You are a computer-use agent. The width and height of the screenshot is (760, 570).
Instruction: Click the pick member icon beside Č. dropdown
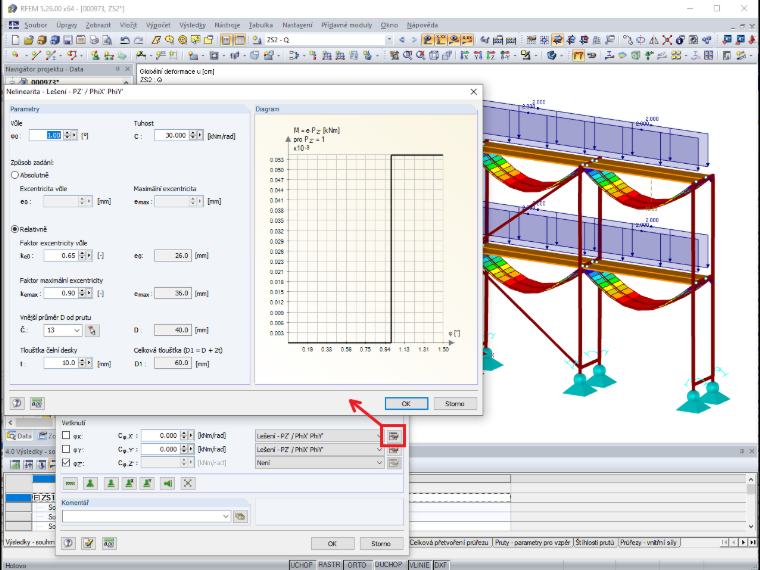[92, 330]
